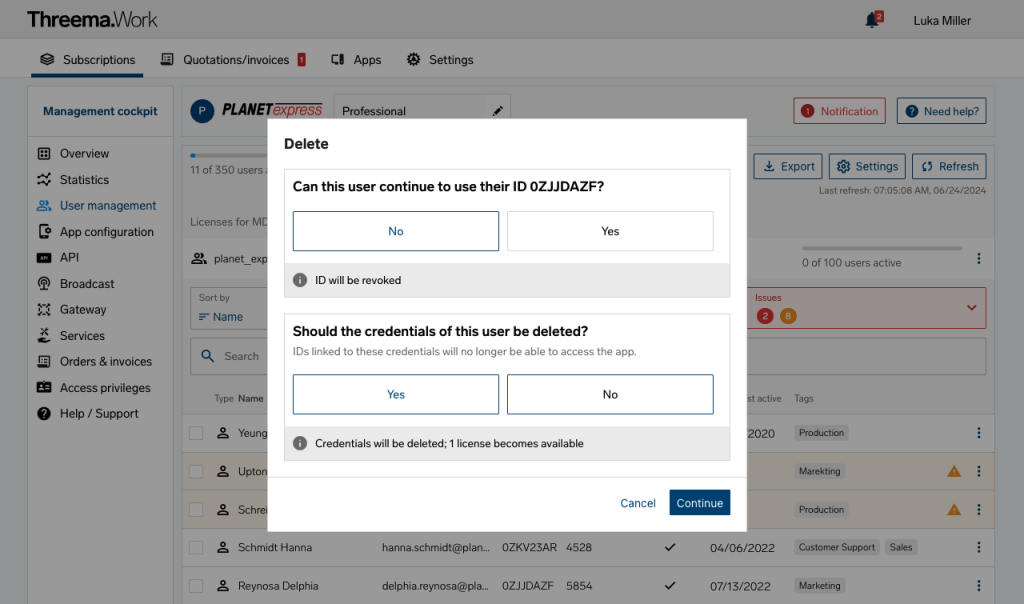
Task: Check the checkbox on Reynosa Delphia's row
Action: (197, 585)
